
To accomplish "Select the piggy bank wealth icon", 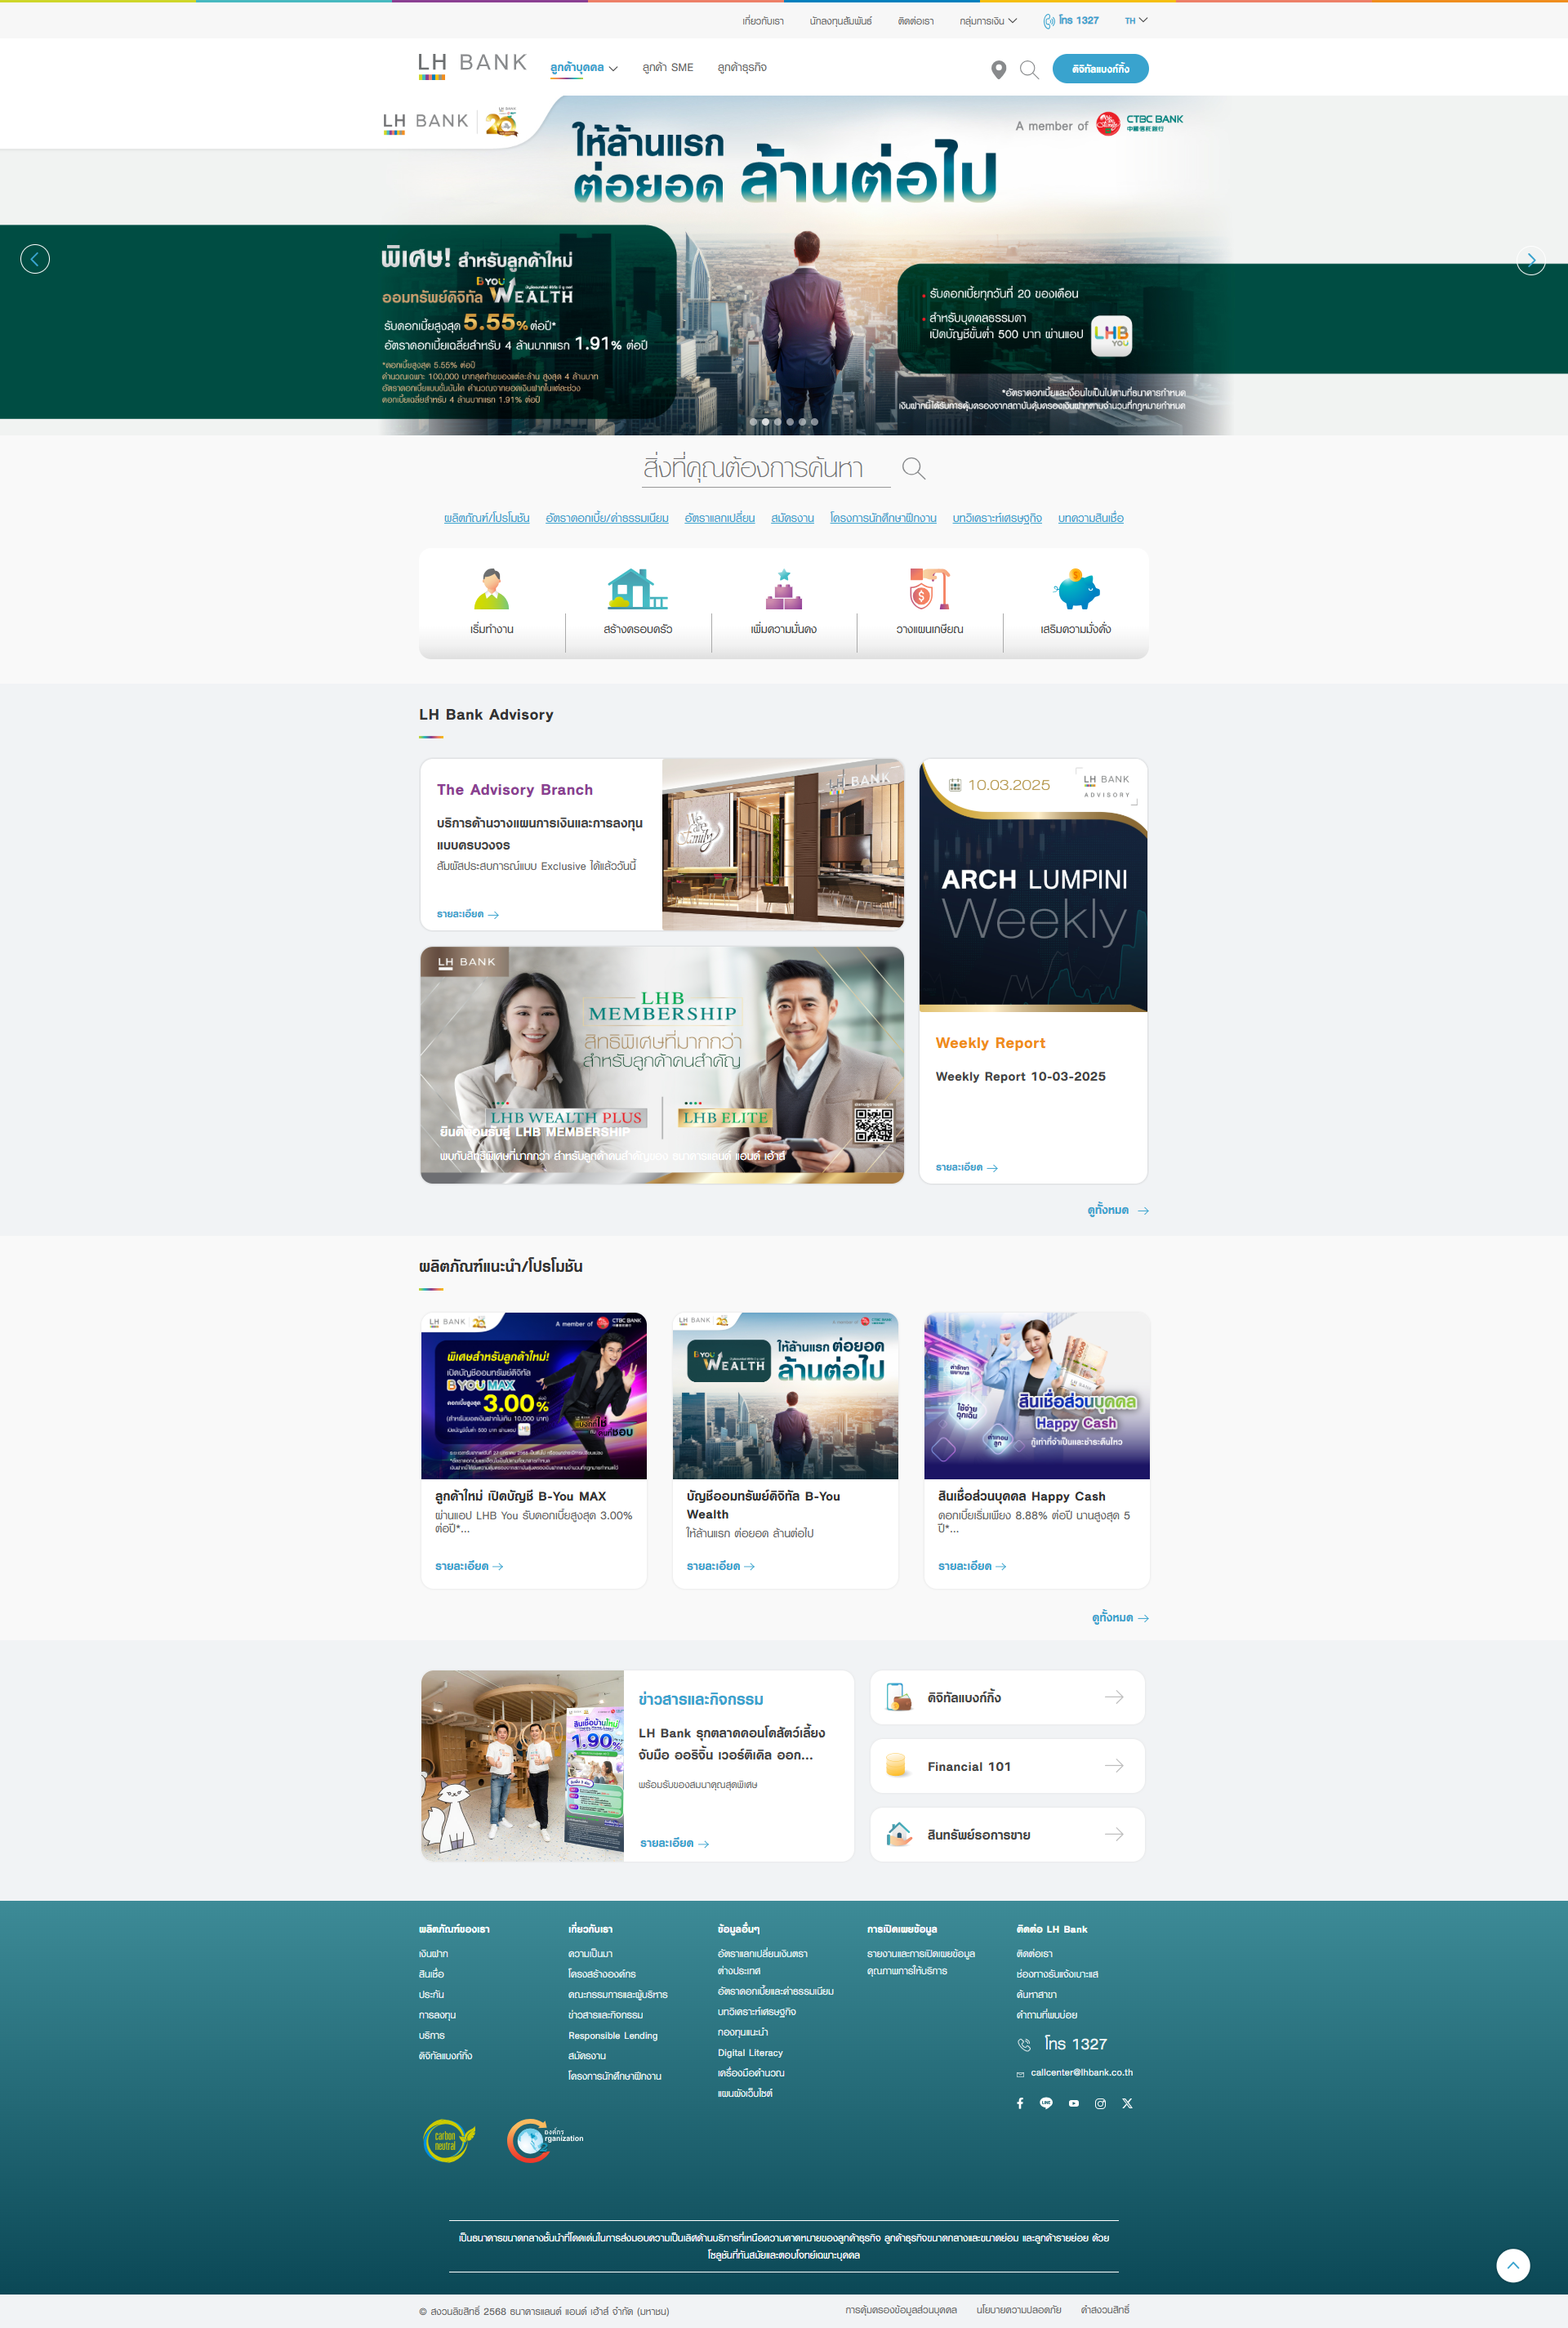I will pos(1076,590).
